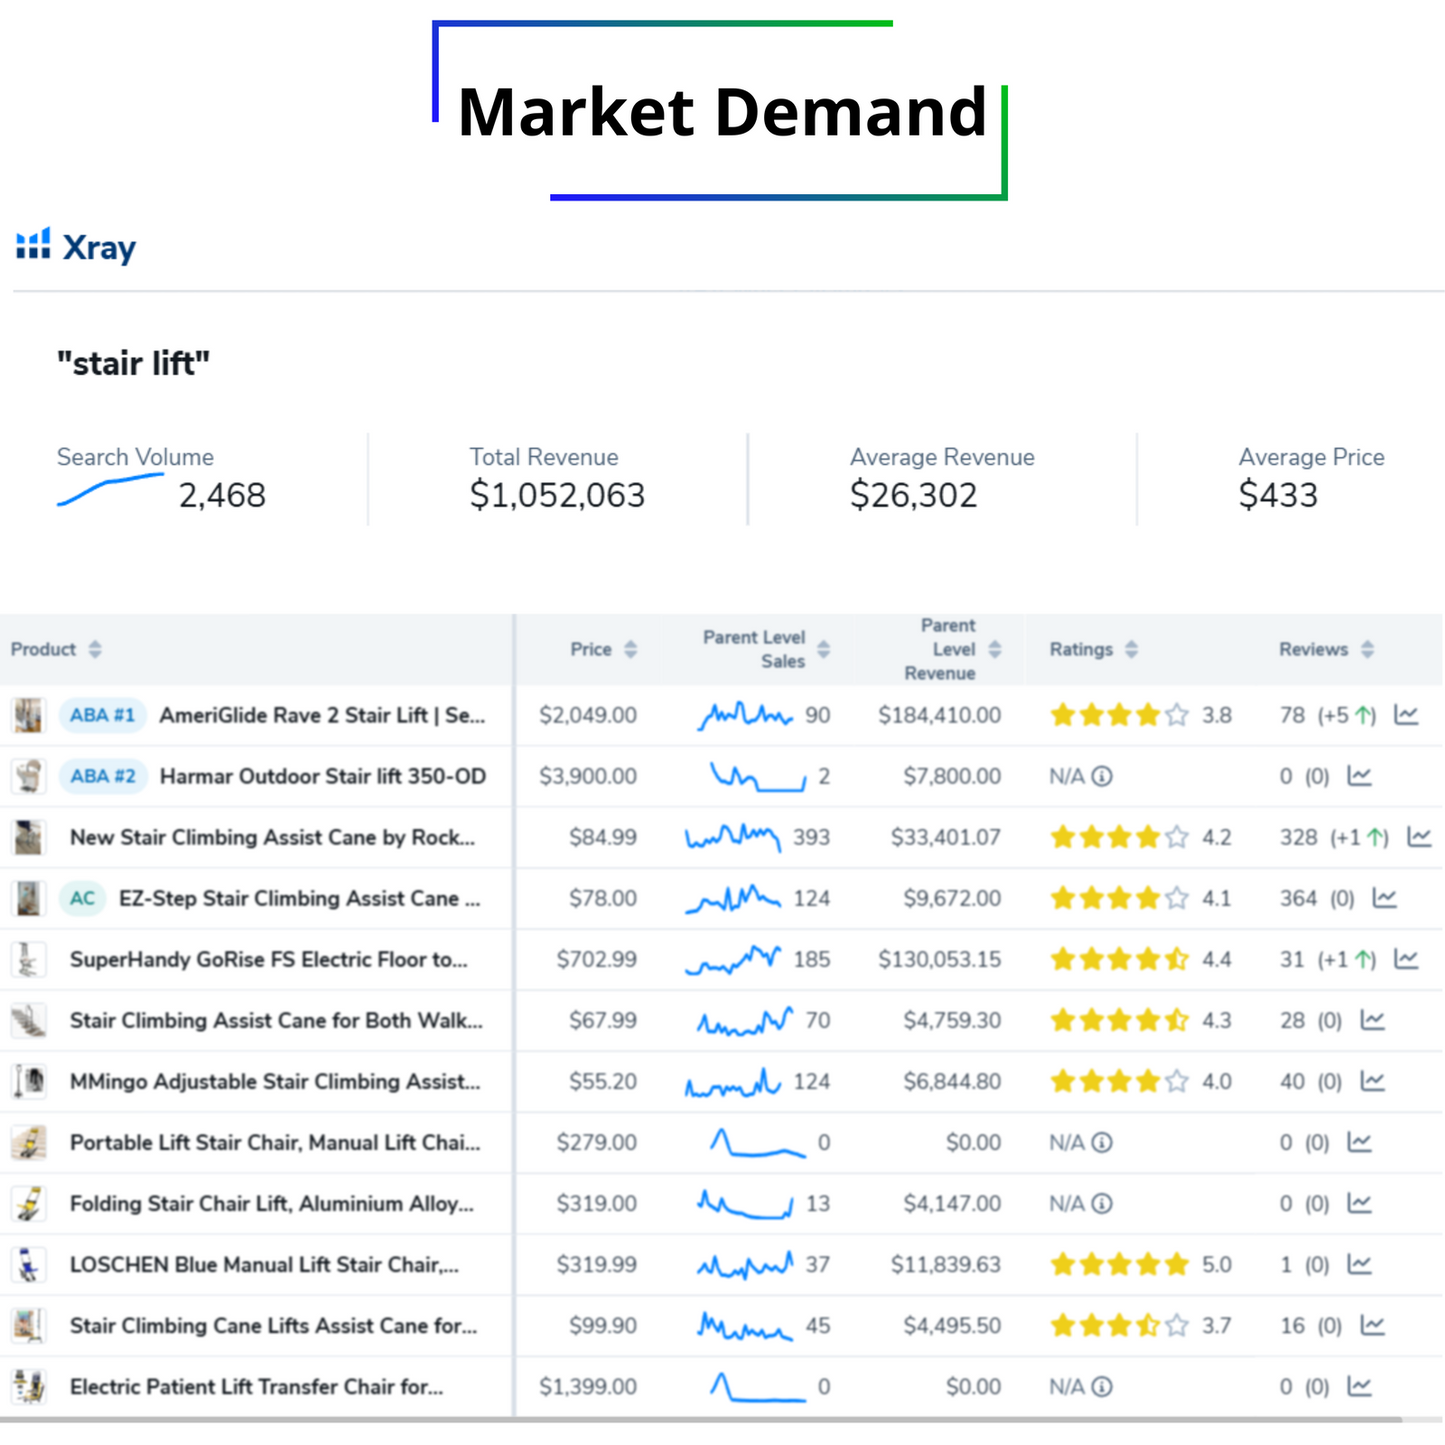
Task: Click sales sparkline for SuperHandy GoRise row
Action: (x=733, y=959)
